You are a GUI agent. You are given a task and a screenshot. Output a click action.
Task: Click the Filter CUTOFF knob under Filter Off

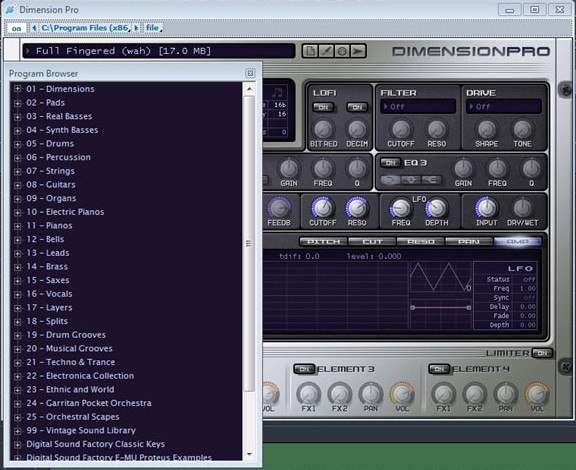point(401,129)
